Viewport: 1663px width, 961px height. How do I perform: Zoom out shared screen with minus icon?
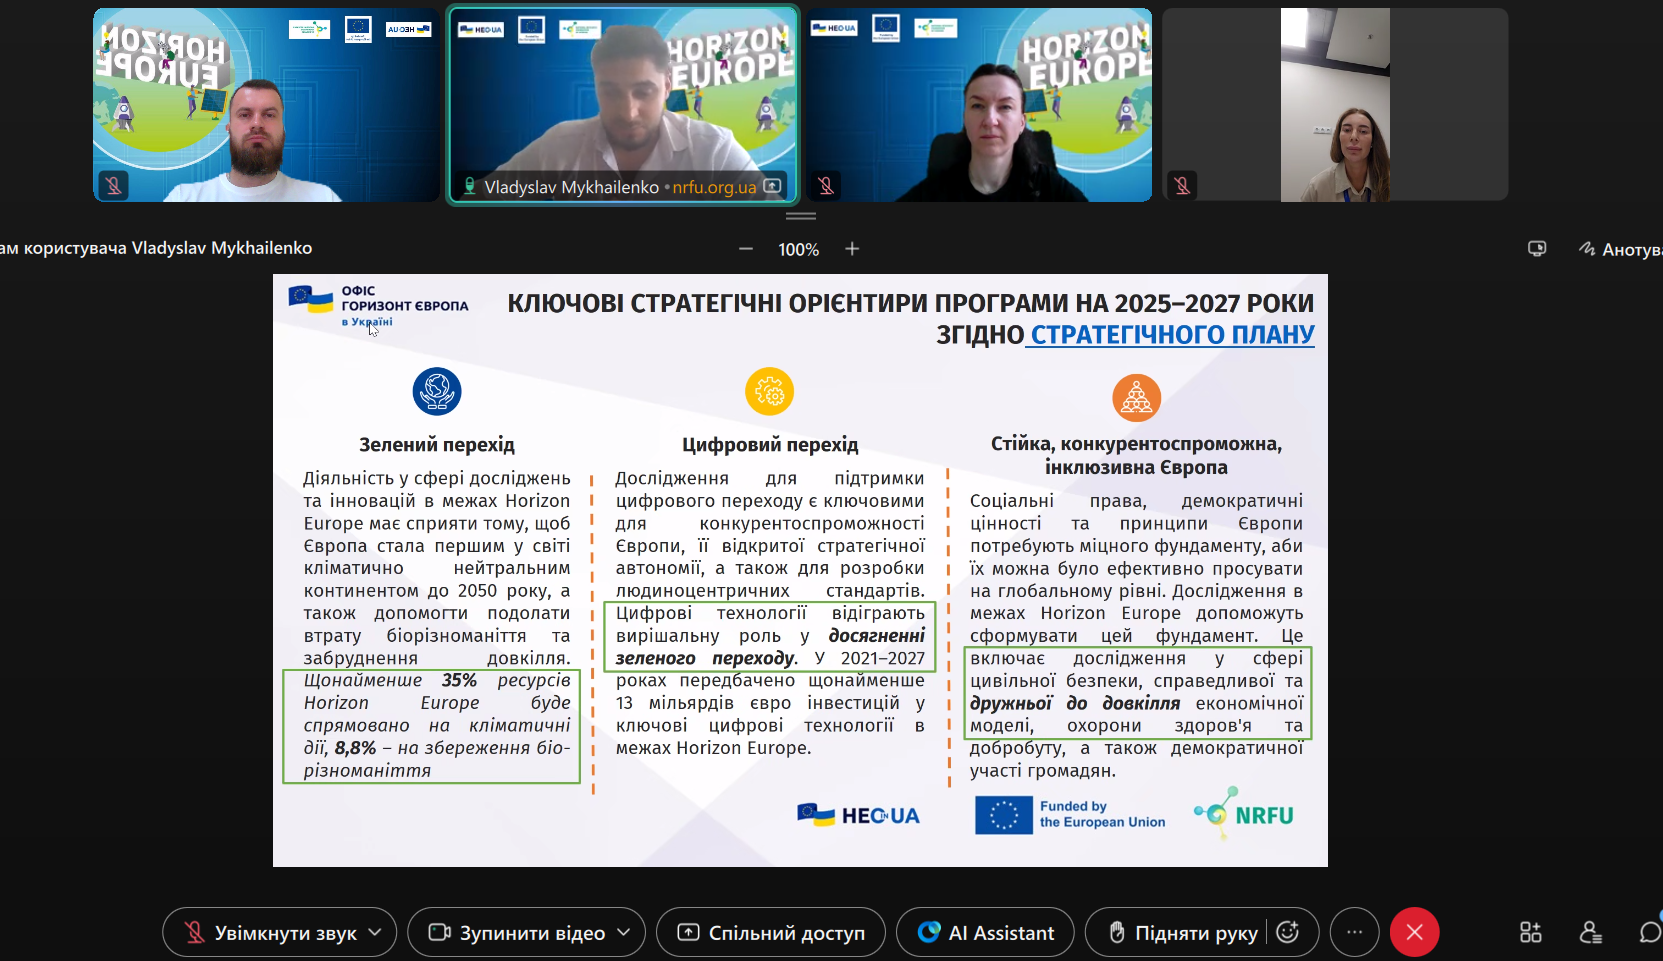[746, 249]
